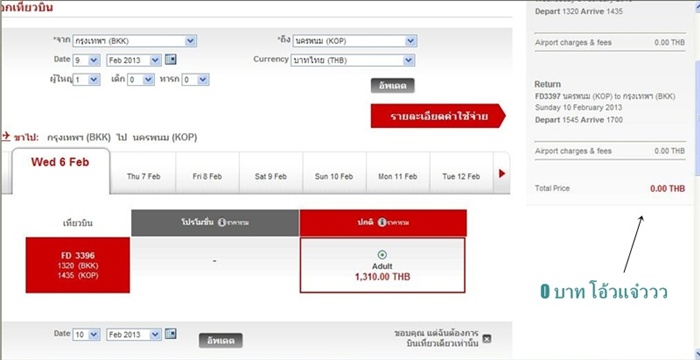Click the ปกติ regular fare column header
Image resolution: width=700 pixels, height=360 pixels.
tap(383, 222)
